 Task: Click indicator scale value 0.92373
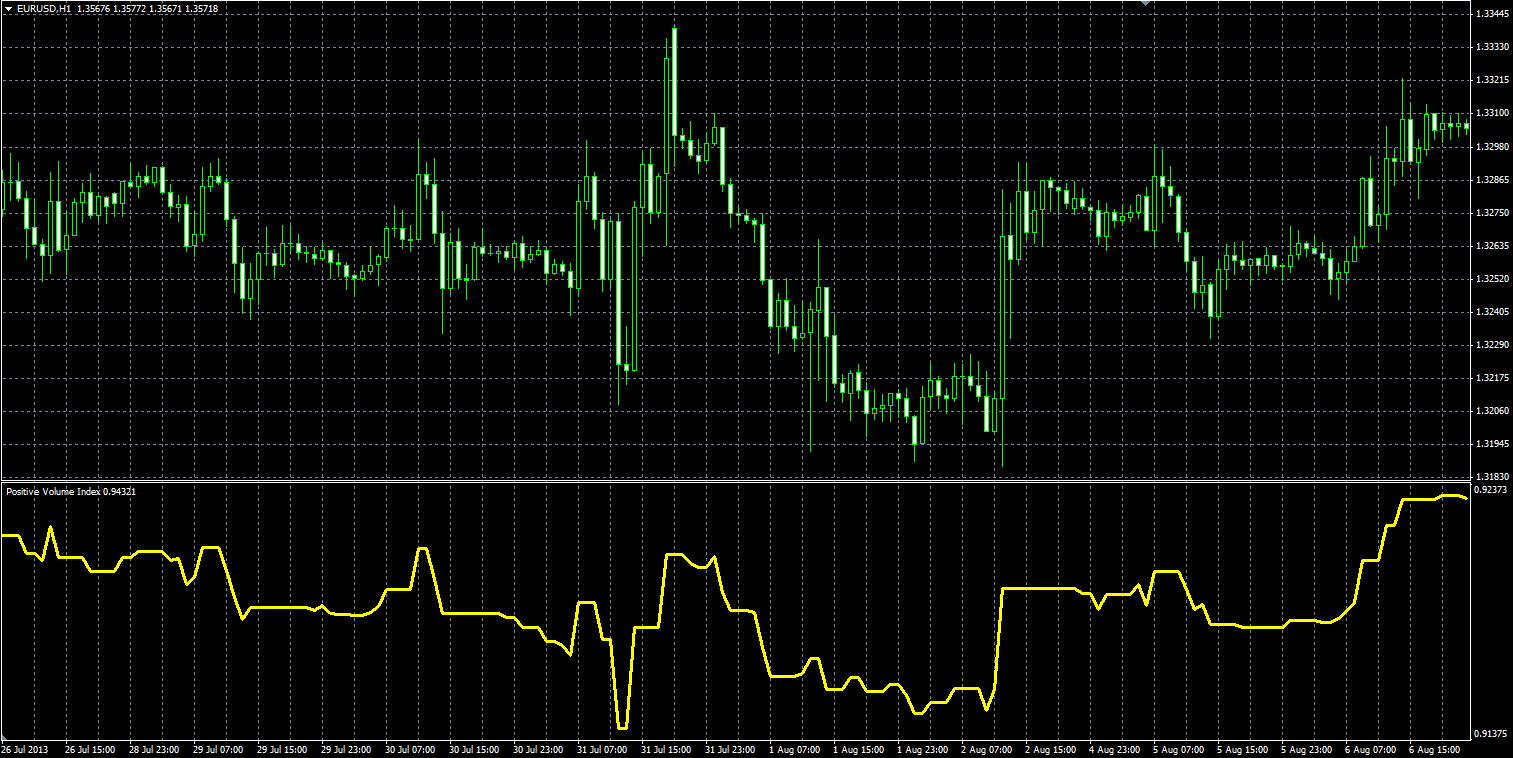(x=1492, y=490)
